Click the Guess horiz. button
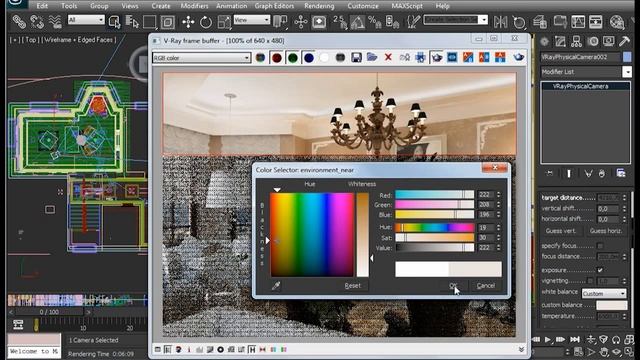640x360 pixels. pos(606,231)
